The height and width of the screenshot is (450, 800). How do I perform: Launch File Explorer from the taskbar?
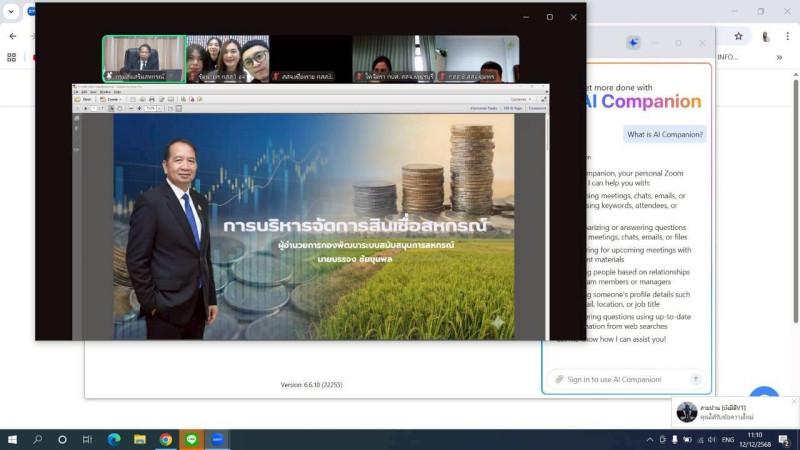[x=139, y=439]
